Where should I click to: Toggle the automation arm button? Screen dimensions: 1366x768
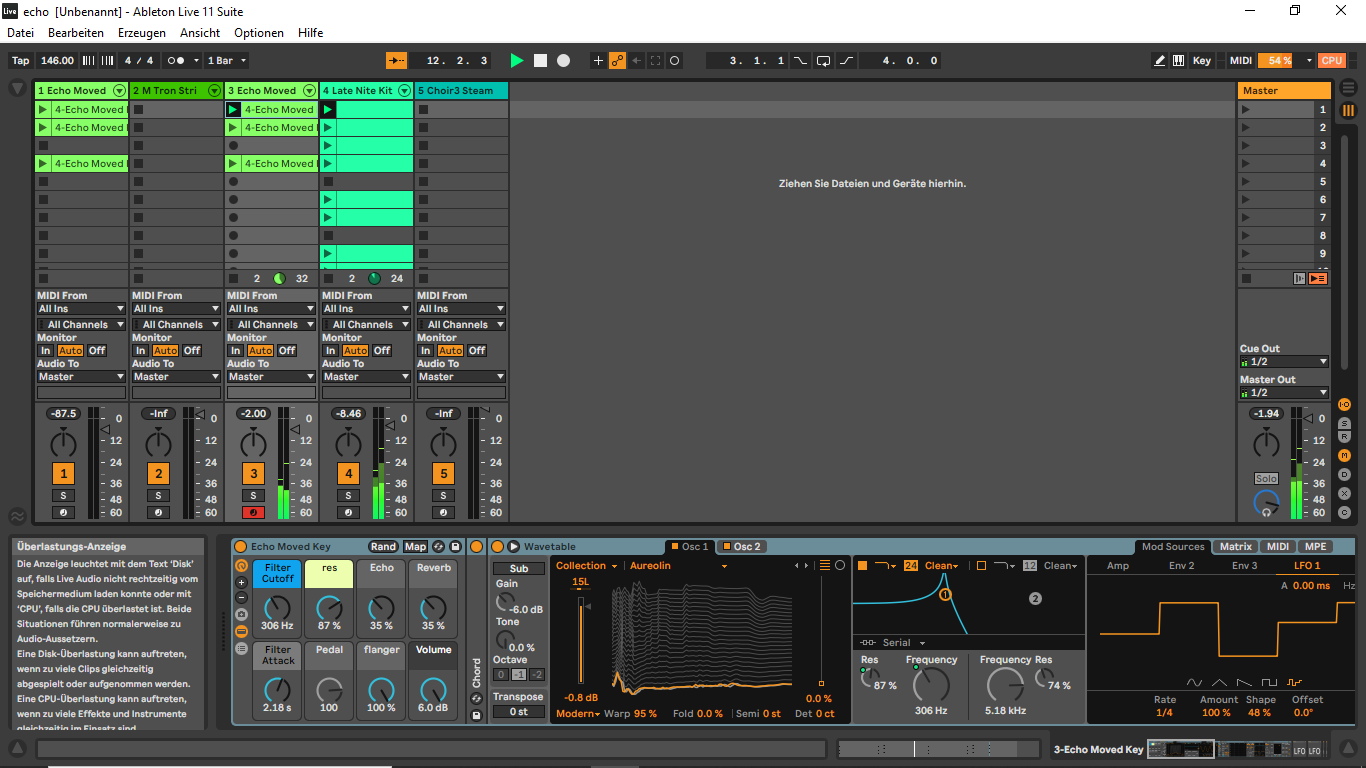coord(617,60)
